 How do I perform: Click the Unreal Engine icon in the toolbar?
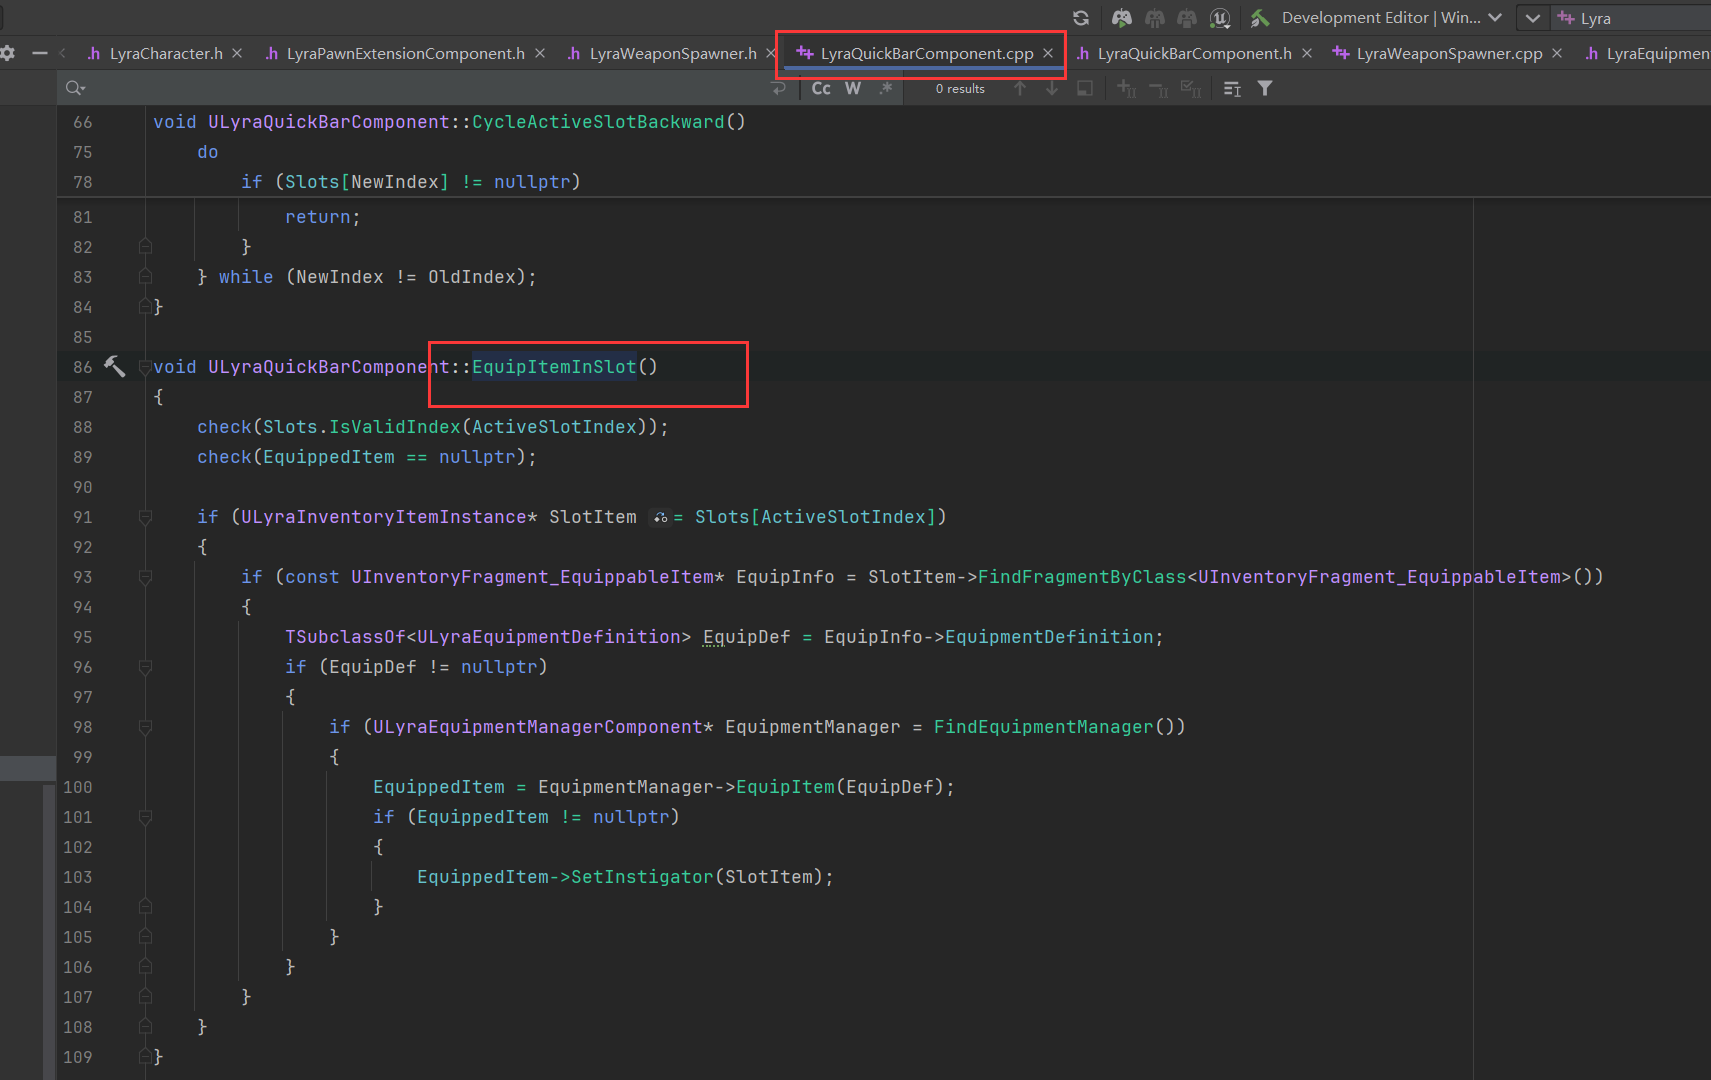click(x=1219, y=18)
